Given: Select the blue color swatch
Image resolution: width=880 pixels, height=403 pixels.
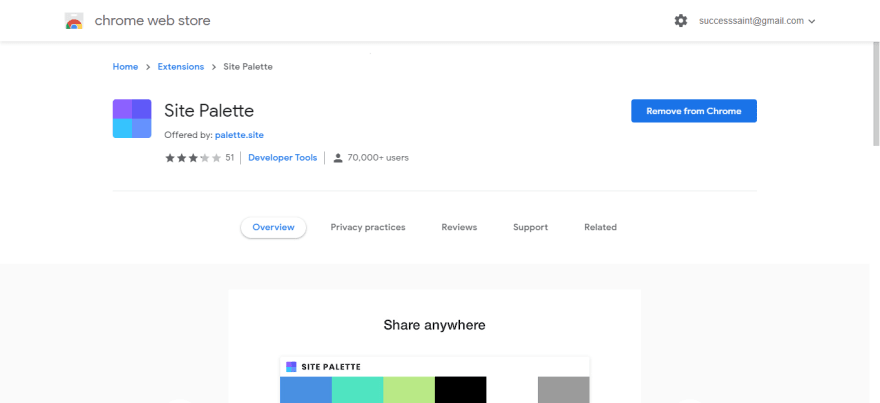Looking at the screenshot, I should pos(306,390).
